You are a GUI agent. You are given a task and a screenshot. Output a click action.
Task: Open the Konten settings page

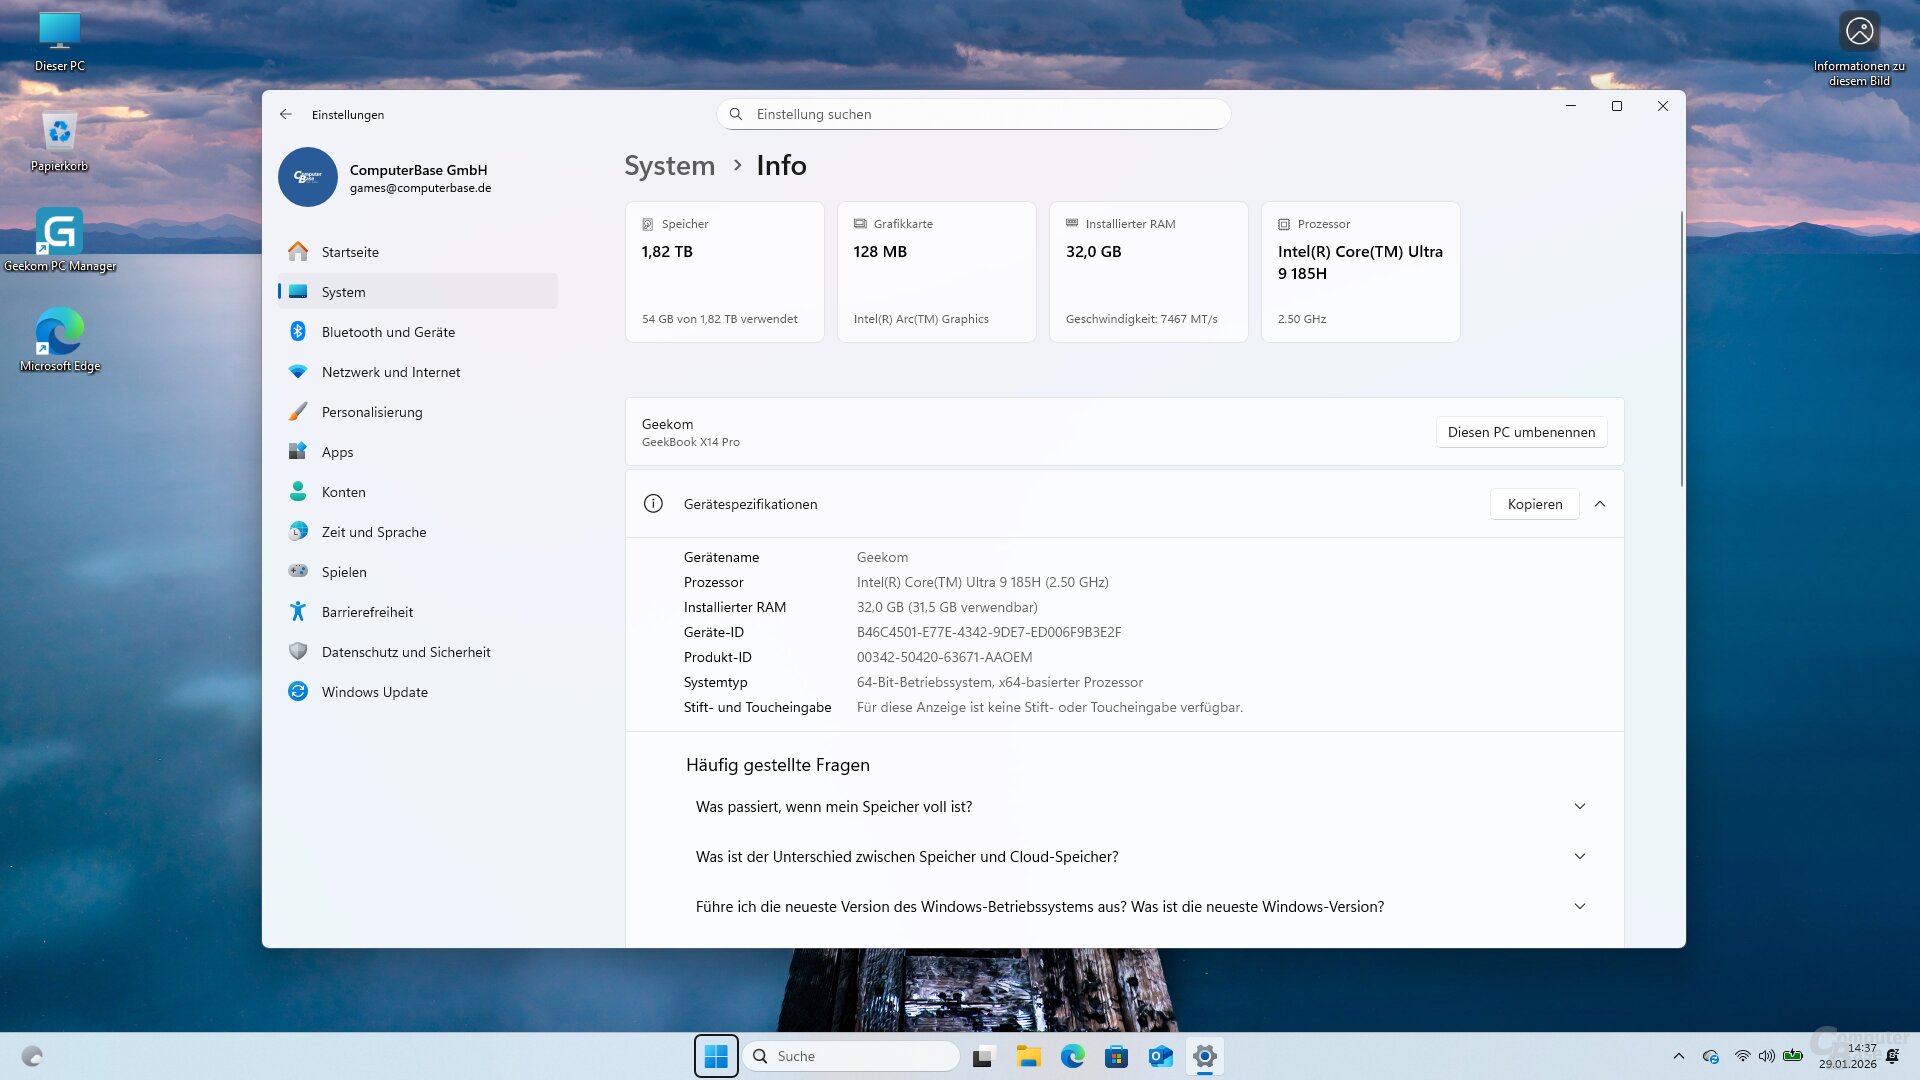[343, 491]
